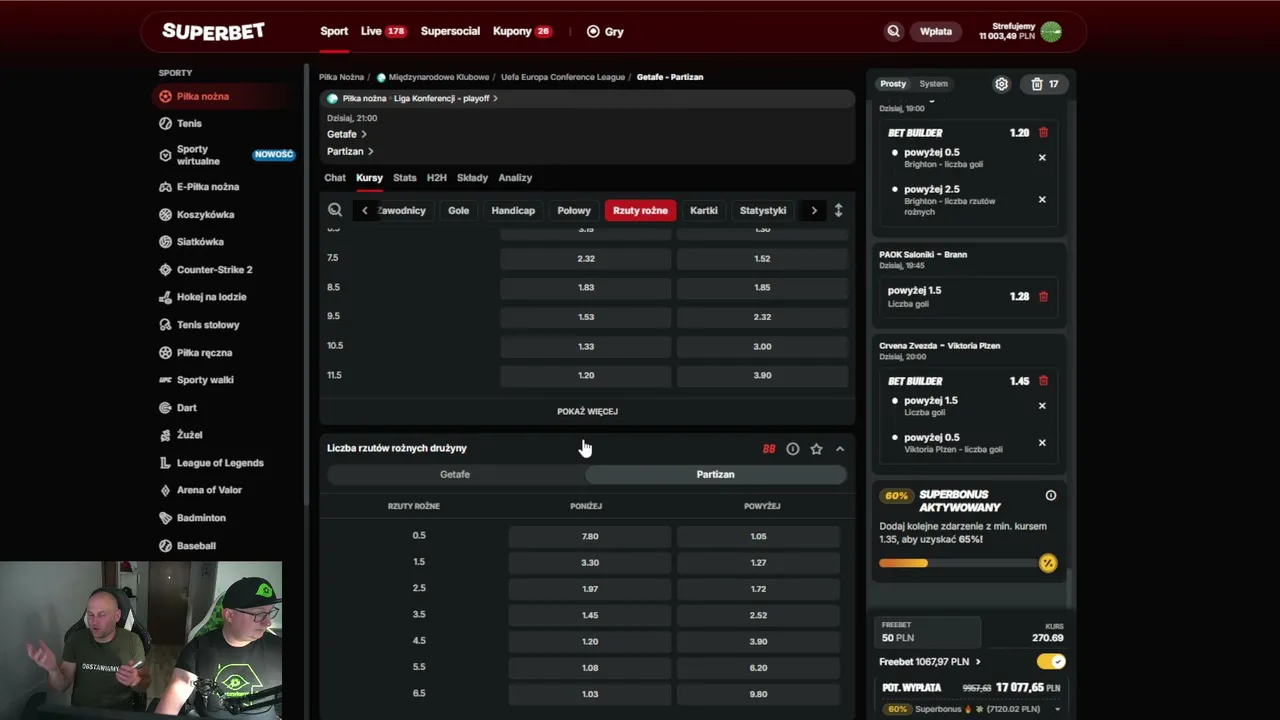The width and height of the screenshot is (1280, 720).
Task: Open bet slip settings gear
Action: coord(1001,84)
